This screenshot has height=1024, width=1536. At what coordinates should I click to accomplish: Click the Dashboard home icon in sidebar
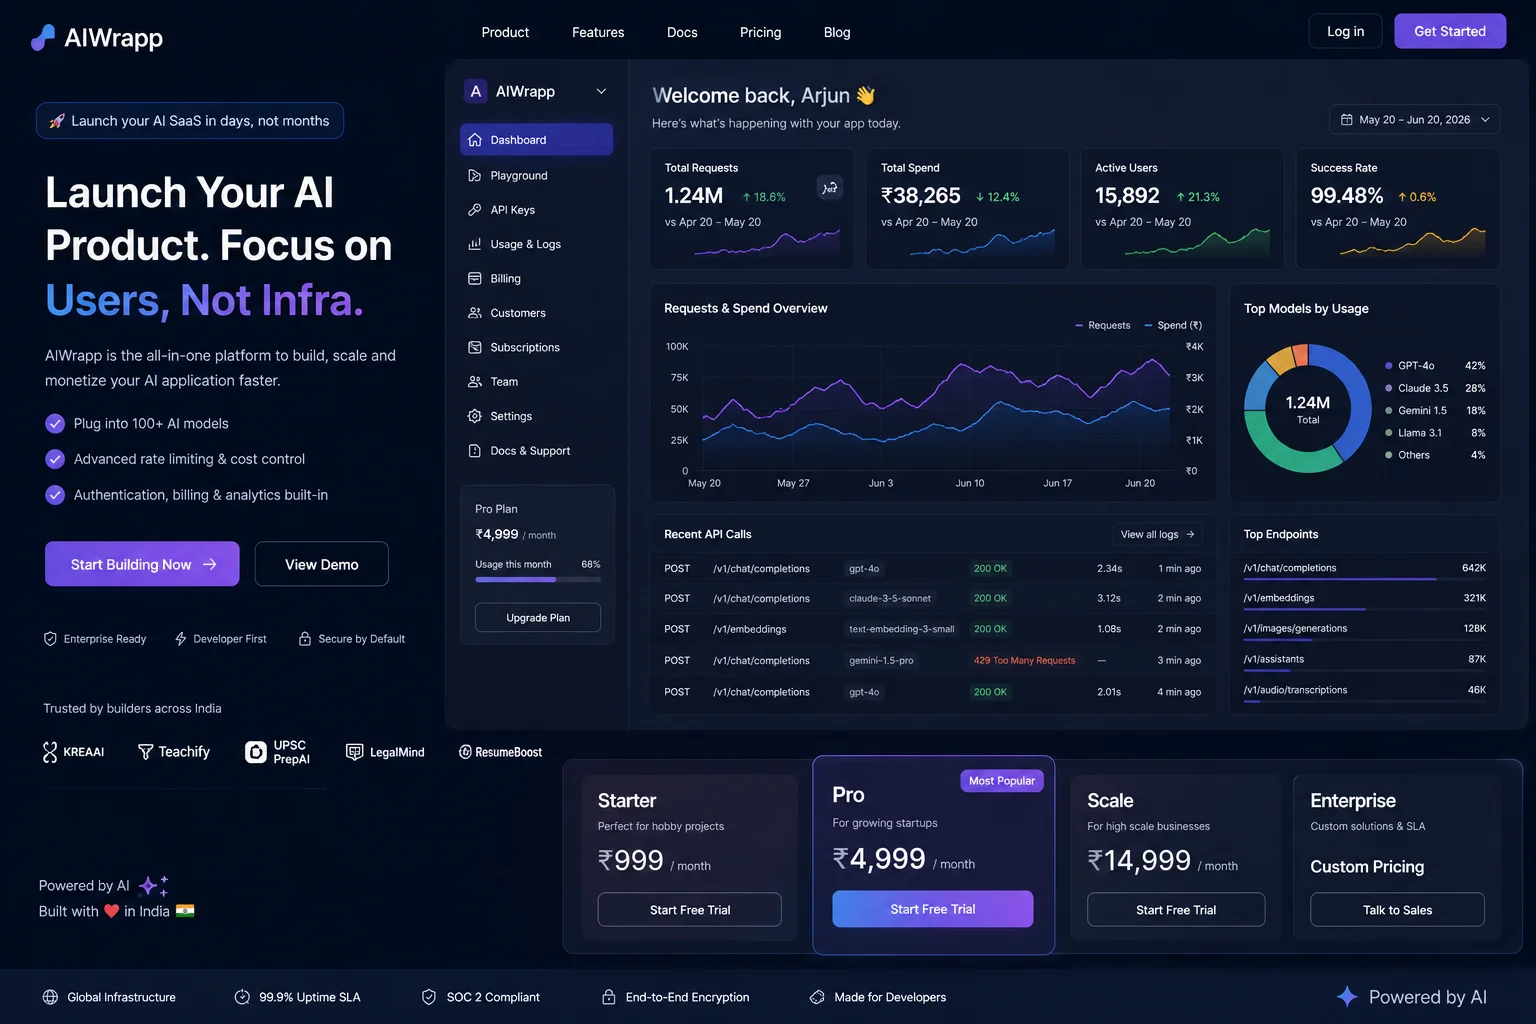[x=475, y=140]
